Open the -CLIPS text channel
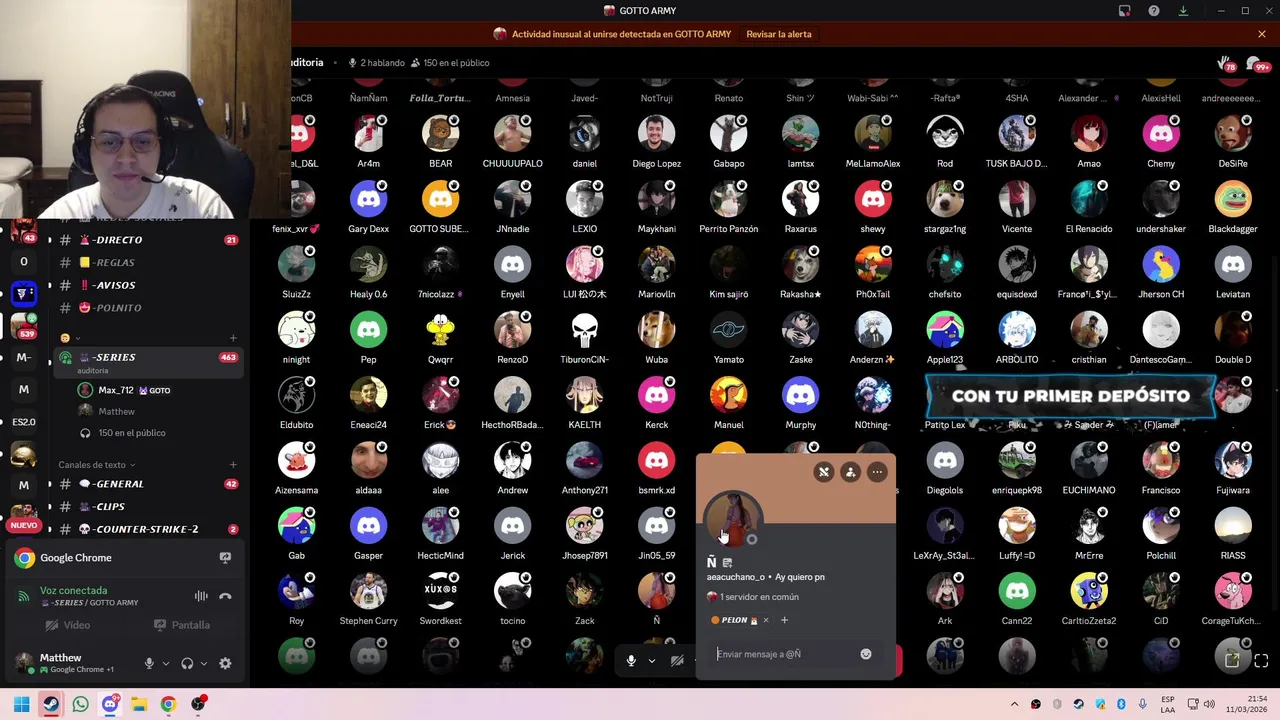Viewport: 1280px width, 720px height. click(150, 507)
